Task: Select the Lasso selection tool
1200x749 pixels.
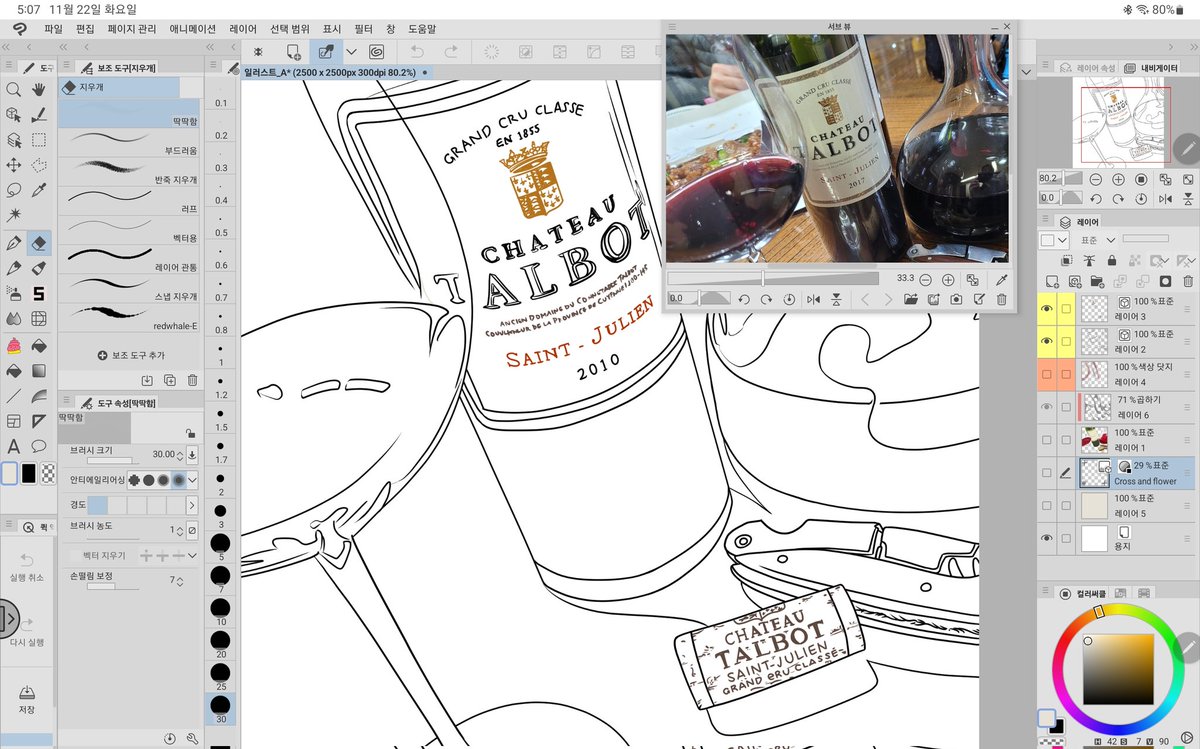Action: [14, 190]
